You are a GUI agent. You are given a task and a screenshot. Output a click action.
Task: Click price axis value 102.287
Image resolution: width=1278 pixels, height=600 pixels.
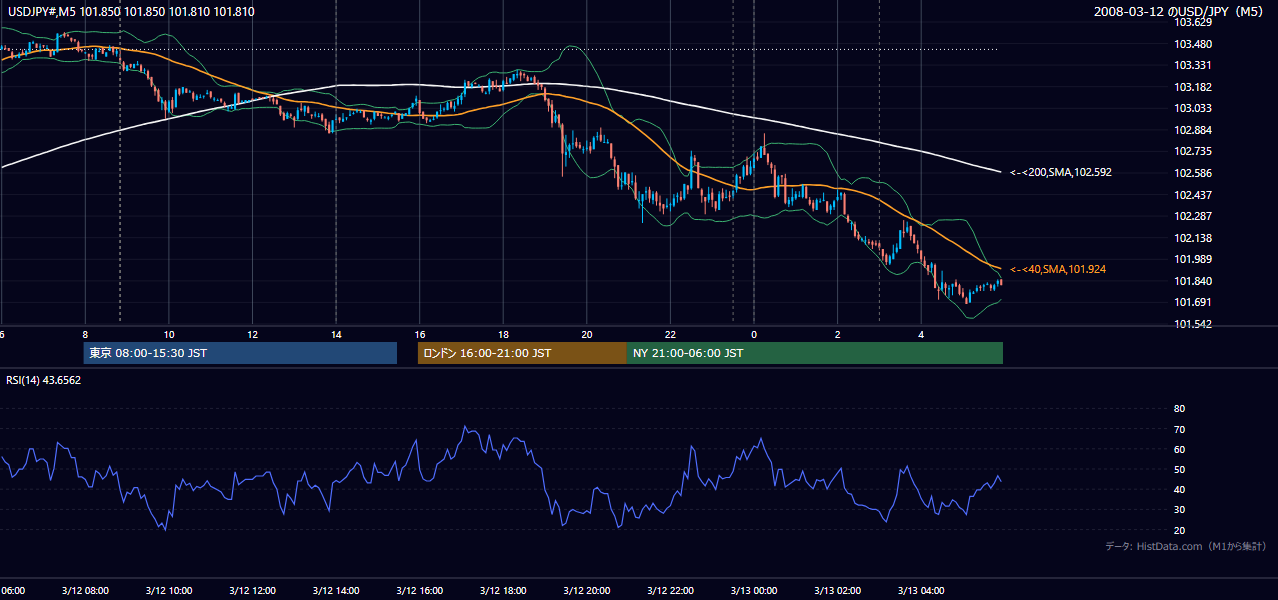coord(1192,216)
